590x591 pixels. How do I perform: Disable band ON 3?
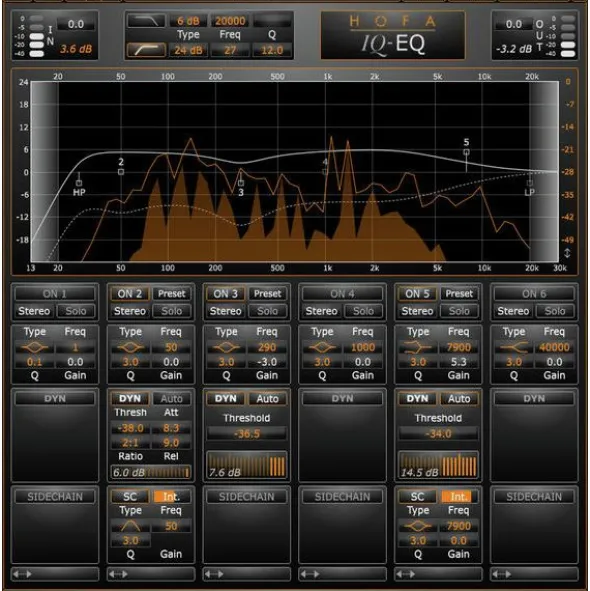pyautogui.click(x=226, y=294)
